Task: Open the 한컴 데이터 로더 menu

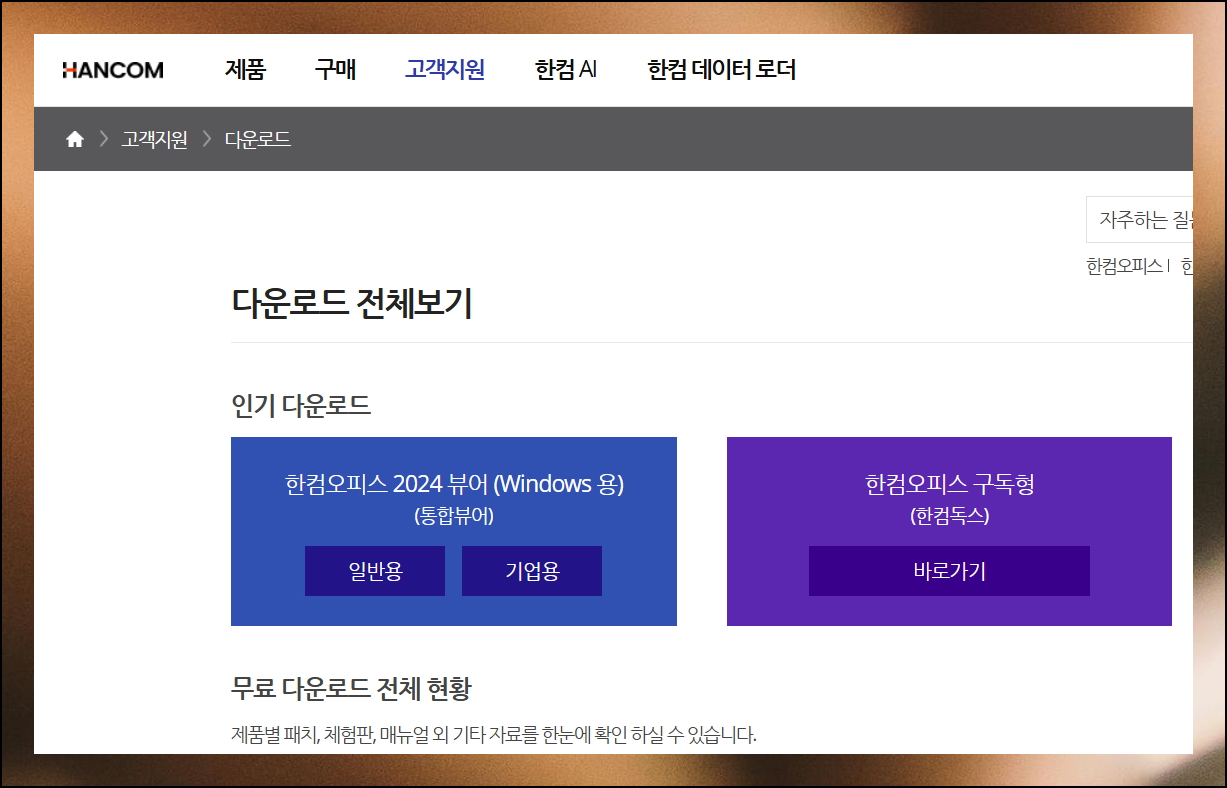Action: coord(721,70)
